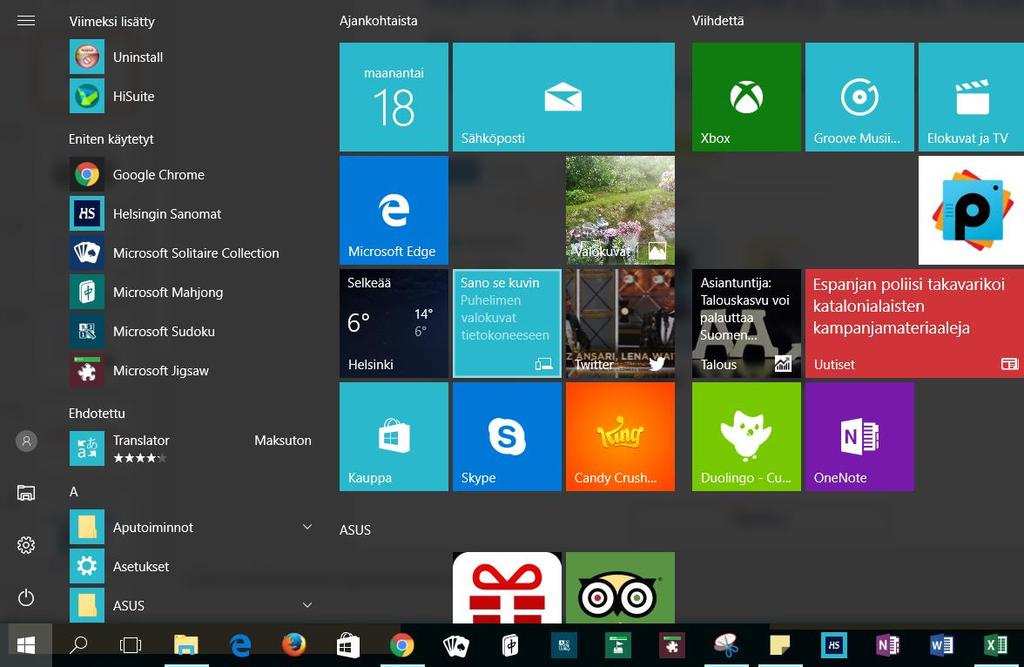
Task: Open the Candy Crush tile
Action: point(620,436)
